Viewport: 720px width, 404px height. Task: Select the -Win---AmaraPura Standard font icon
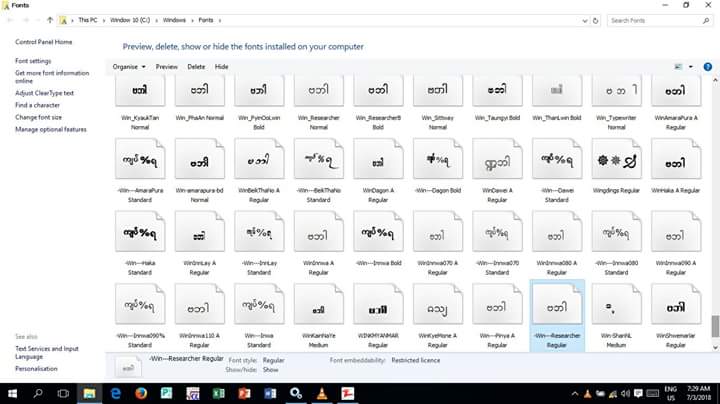(140, 159)
